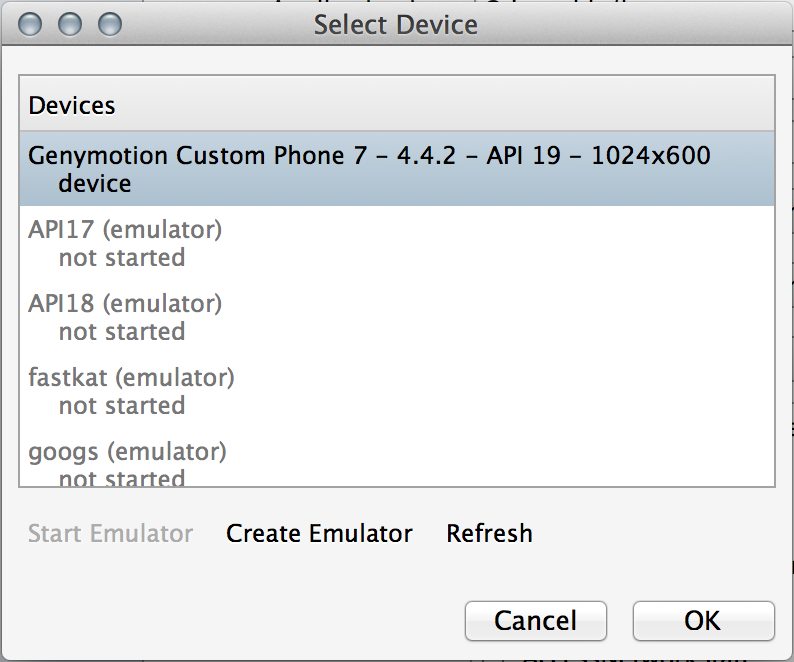Click 'not started' status below fastkat

122,406
